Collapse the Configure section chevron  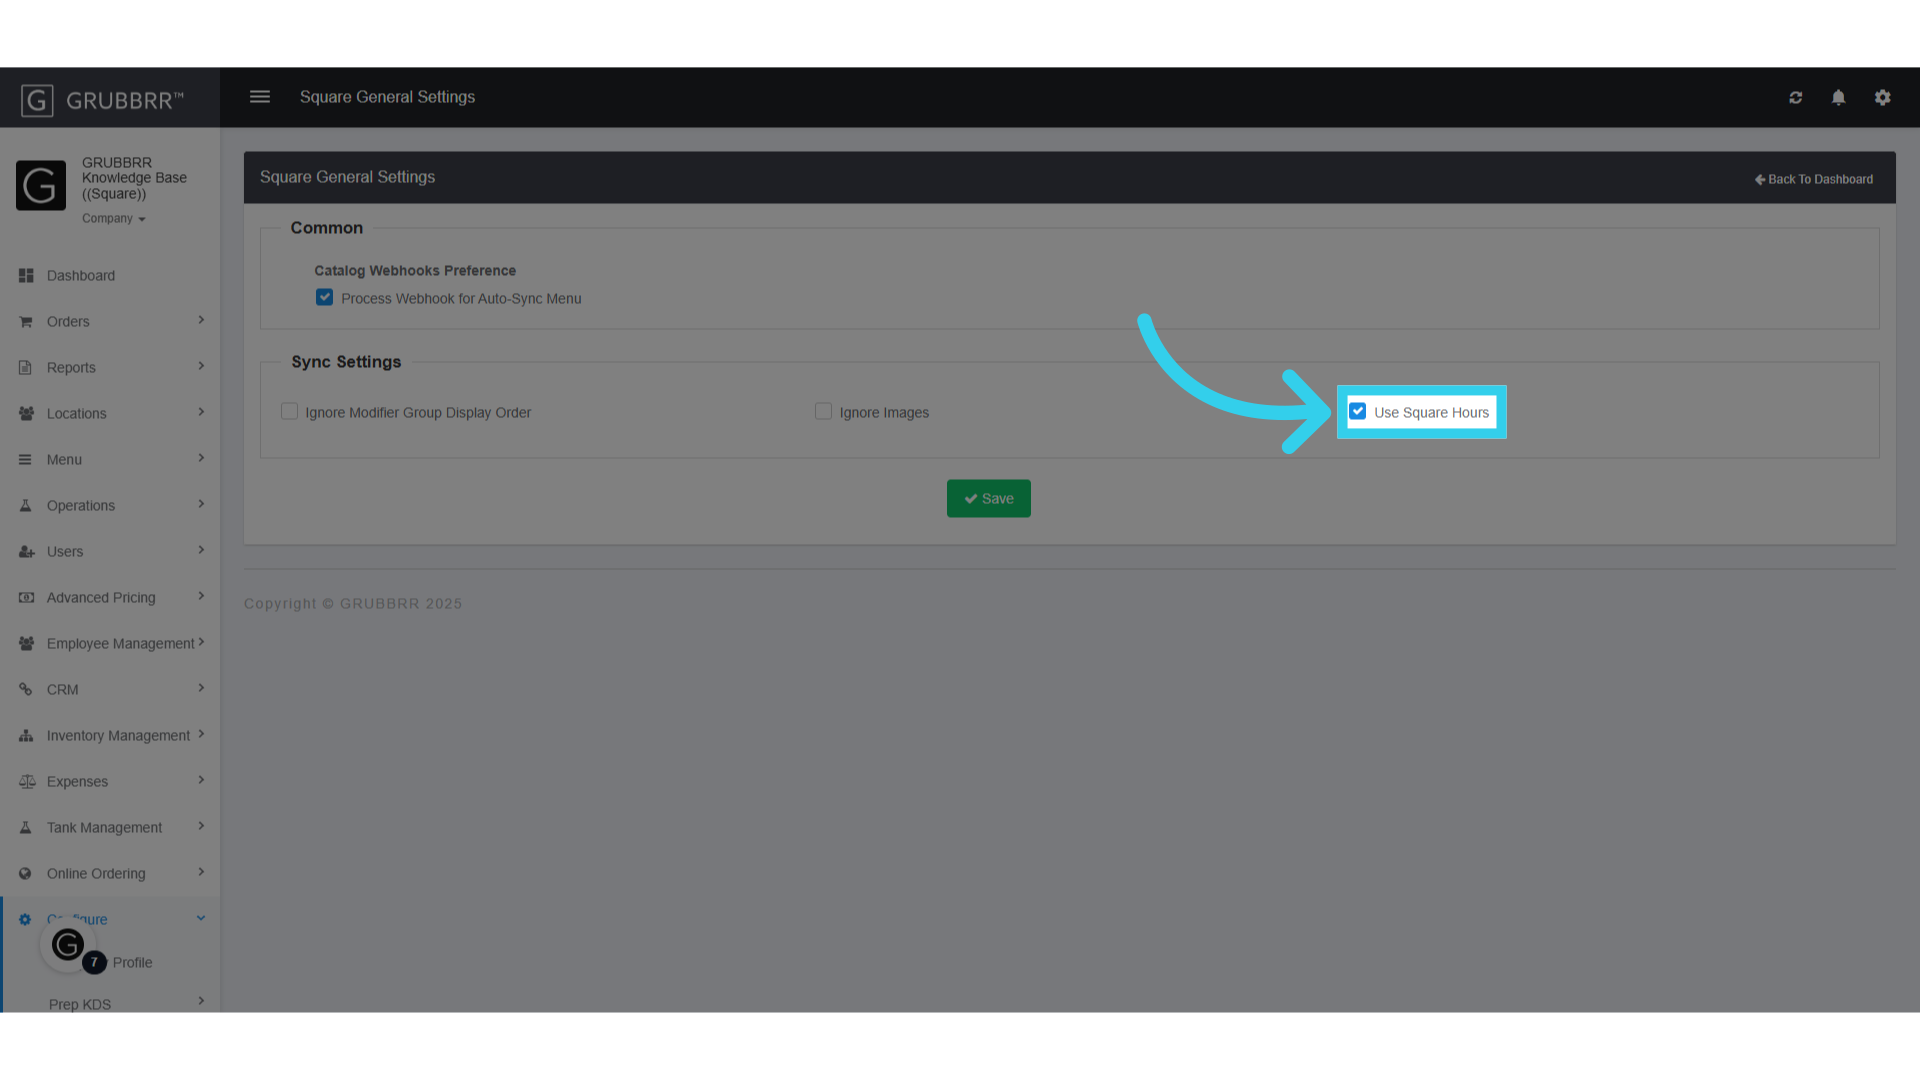pyautogui.click(x=201, y=918)
